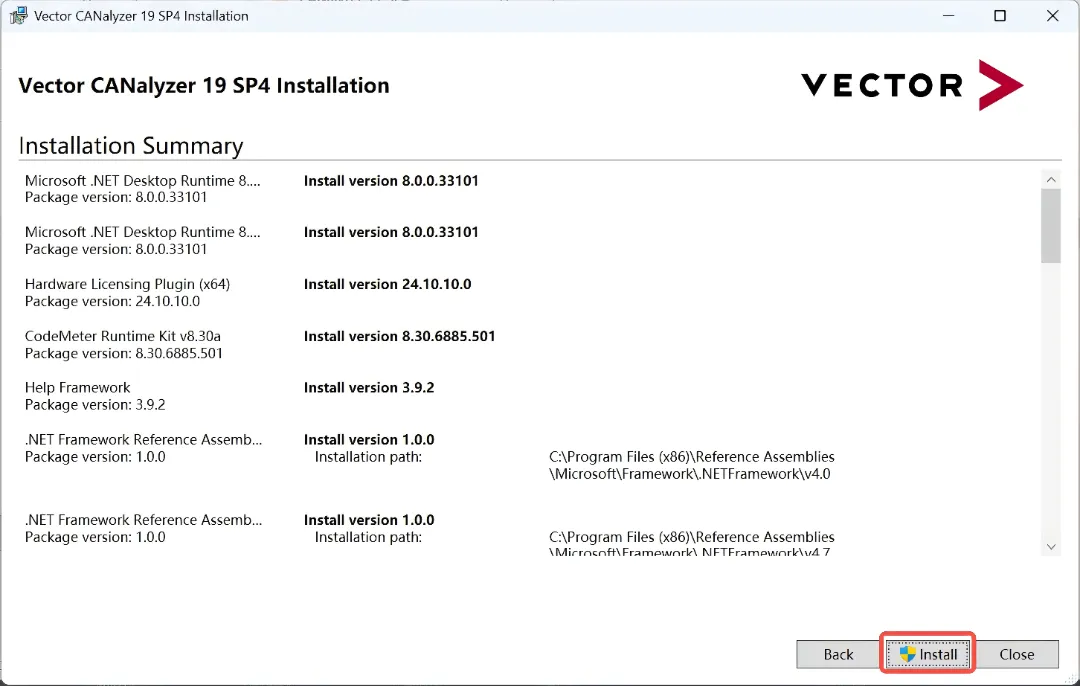This screenshot has height=686, width=1080.
Task: Maximize the installation window
Action: tap(1000, 15)
